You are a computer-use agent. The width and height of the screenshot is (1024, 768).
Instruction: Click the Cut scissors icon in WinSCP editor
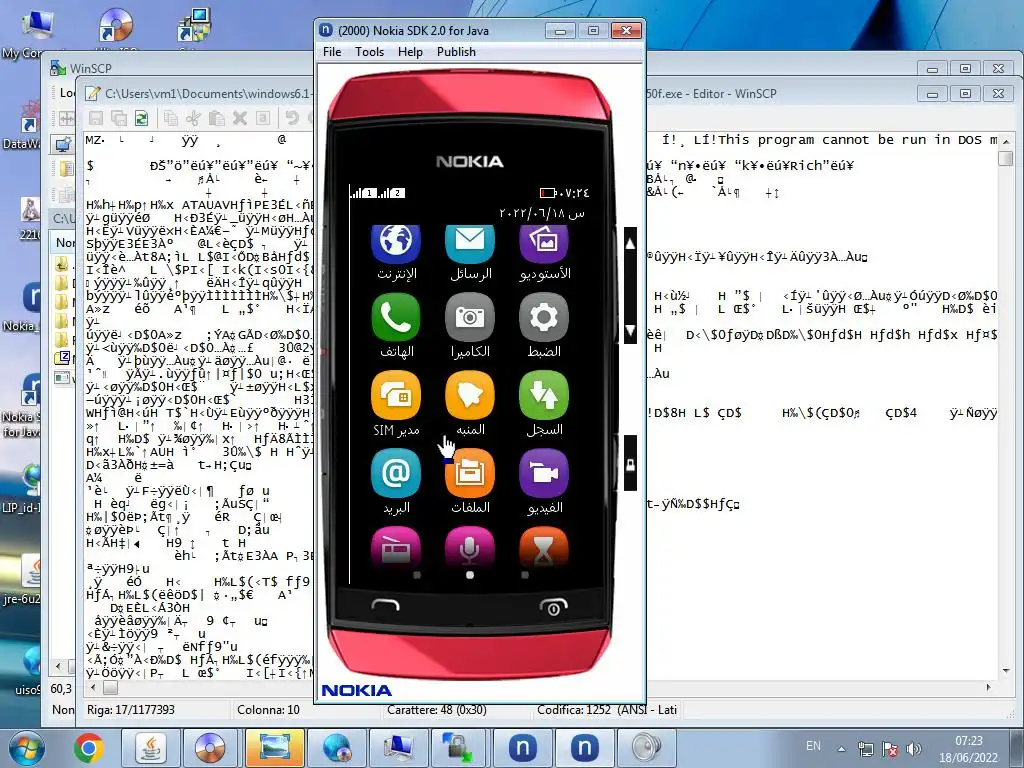tap(193, 118)
